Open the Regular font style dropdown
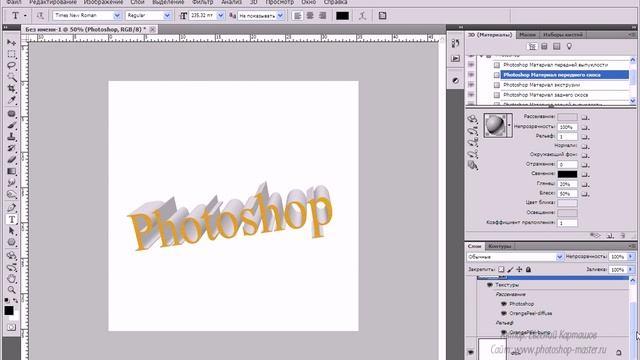The width and height of the screenshot is (640, 360). pos(167,16)
